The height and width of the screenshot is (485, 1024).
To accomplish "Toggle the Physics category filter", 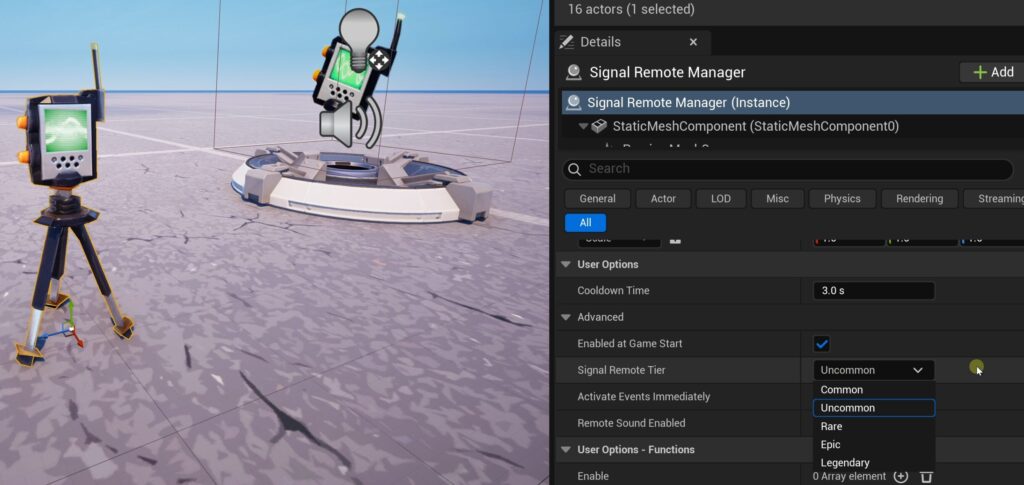I will pyautogui.click(x=841, y=199).
